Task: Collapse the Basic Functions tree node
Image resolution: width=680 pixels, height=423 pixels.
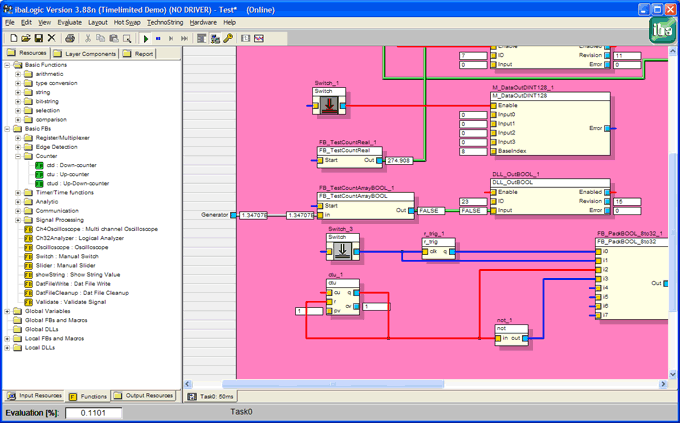Action: pyautogui.click(x=7, y=65)
